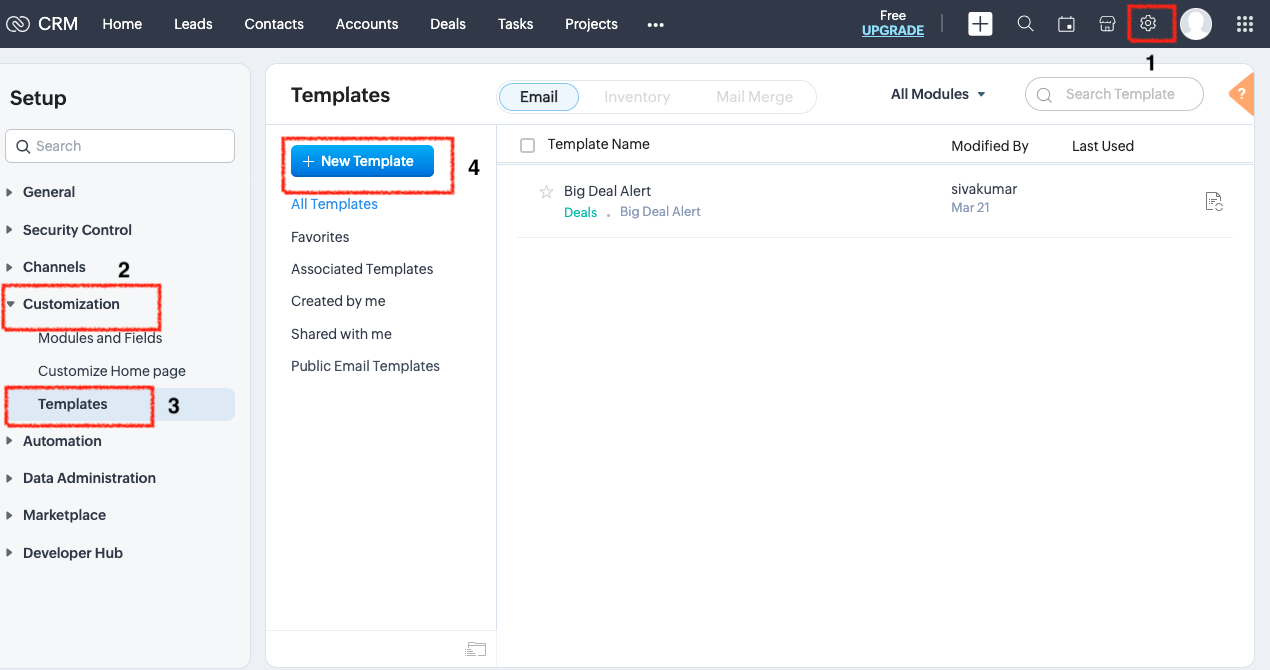The height and width of the screenshot is (670, 1270).
Task: Open the orange help tab on the right
Action: (x=1241, y=95)
